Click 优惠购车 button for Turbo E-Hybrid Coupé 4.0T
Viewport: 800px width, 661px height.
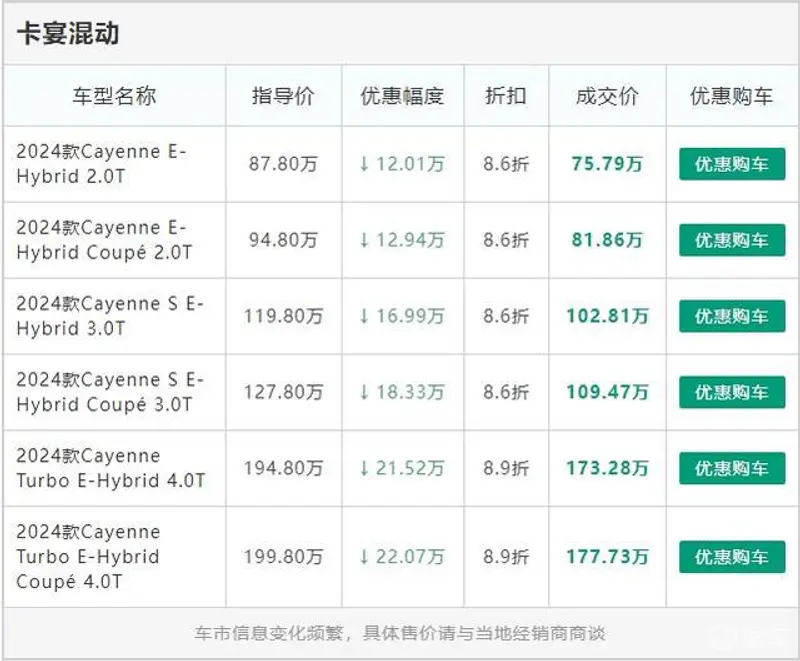pos(732,556)
